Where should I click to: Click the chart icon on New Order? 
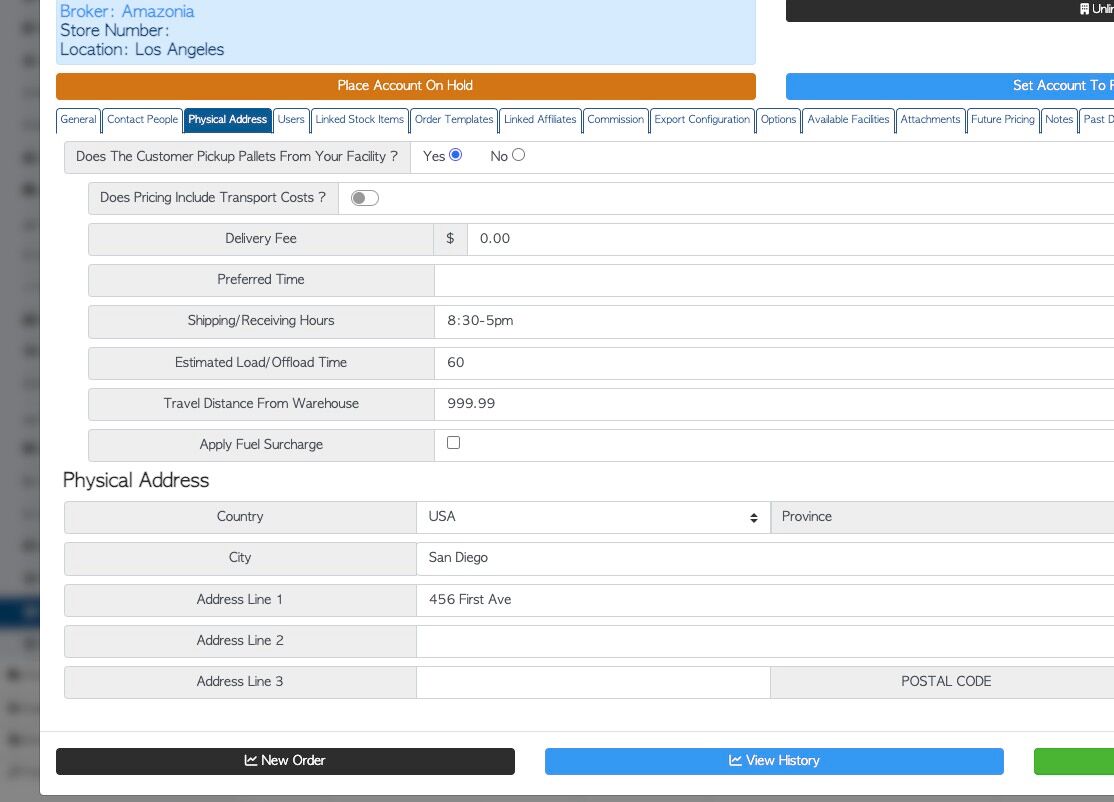(x=251, y=760)
